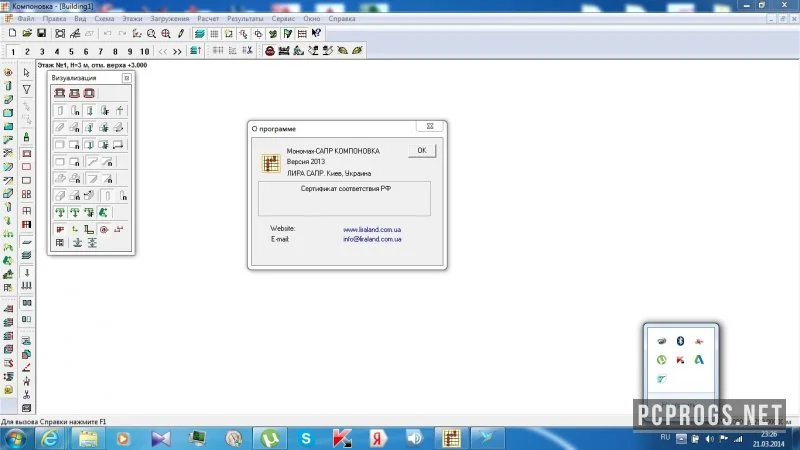800x450 pixels.
Task: Close the Визуализация panel
Action: (127, 78)
